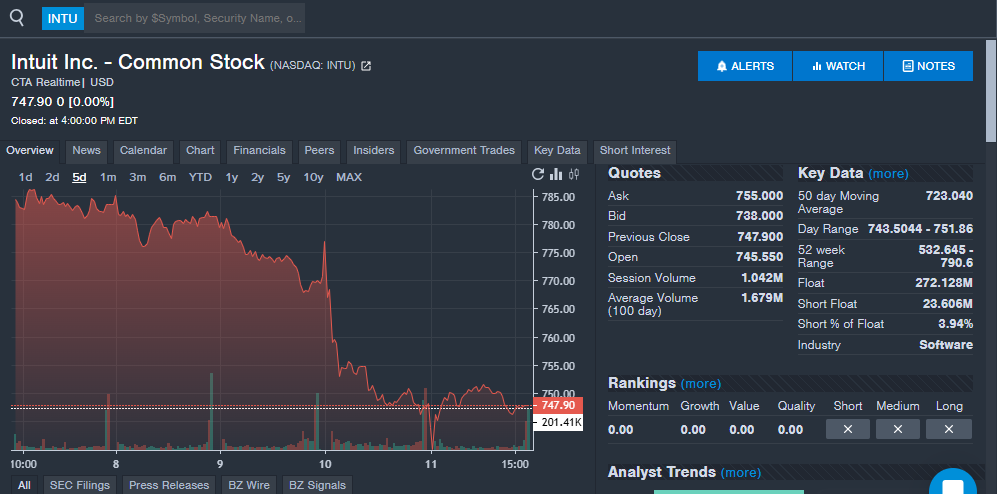Select the 1m chart range
The width and height of the screenshot is (997, 494).
[x=108, y=177]
